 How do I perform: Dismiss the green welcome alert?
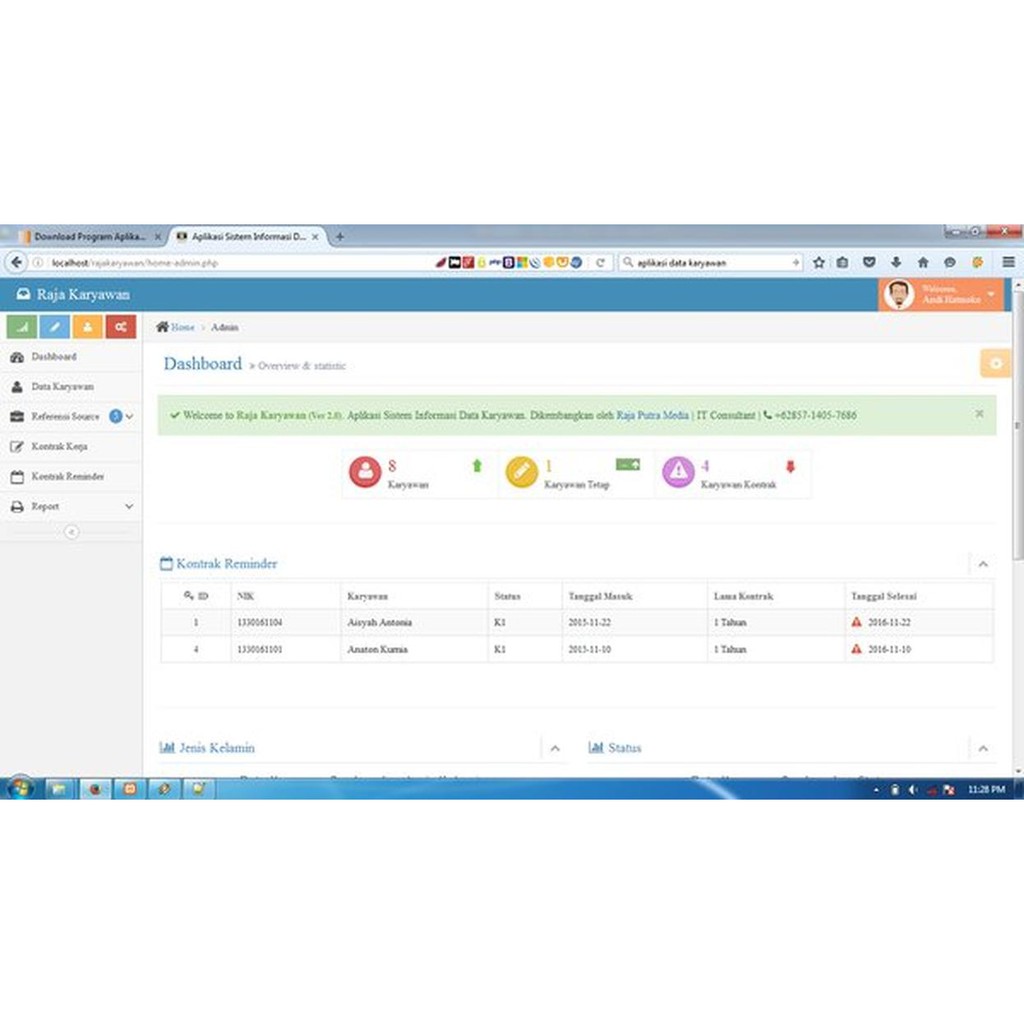pos(979,414)
